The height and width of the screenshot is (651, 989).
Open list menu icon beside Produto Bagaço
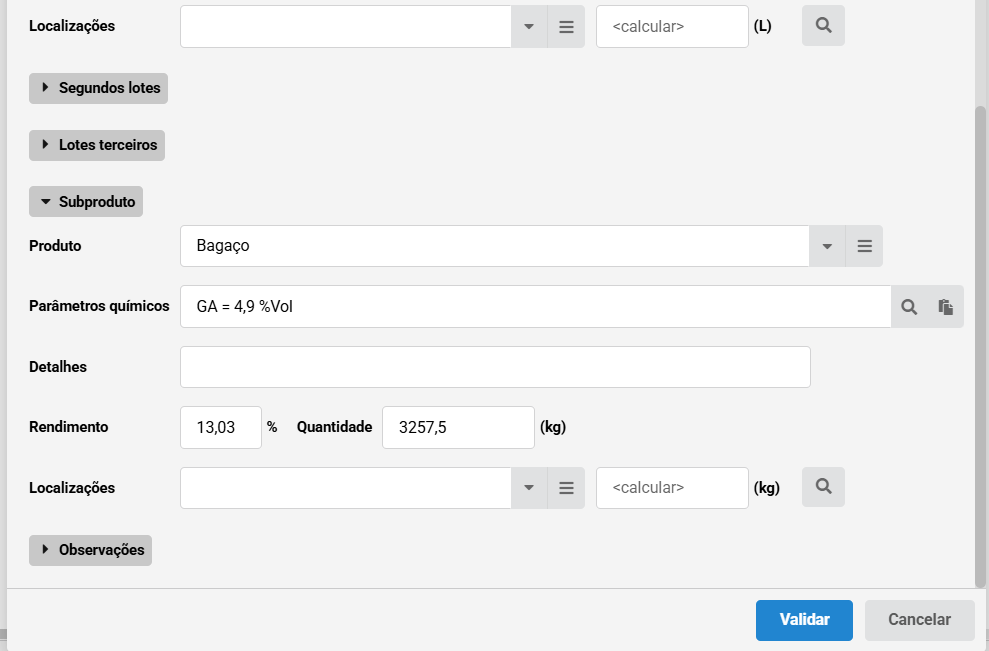point(864,246)
